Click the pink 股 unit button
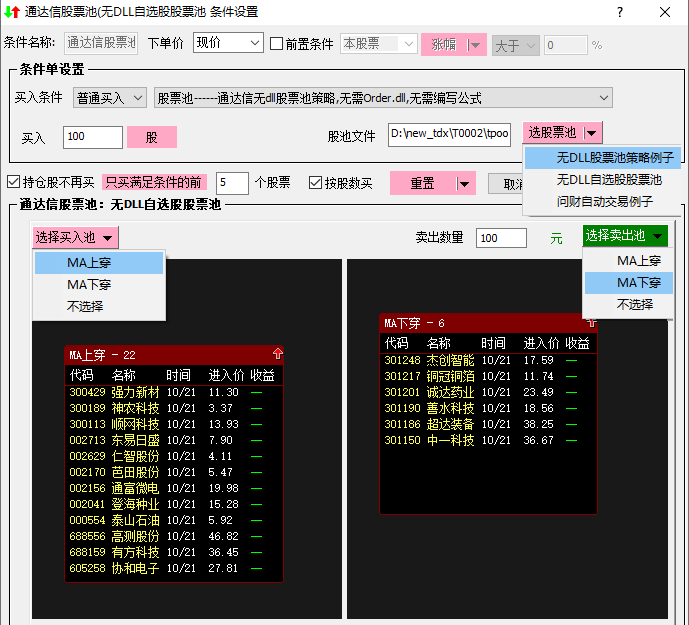The width and height of the screenshot is (689, 625). pyautogui.click(x=152, y=137)
